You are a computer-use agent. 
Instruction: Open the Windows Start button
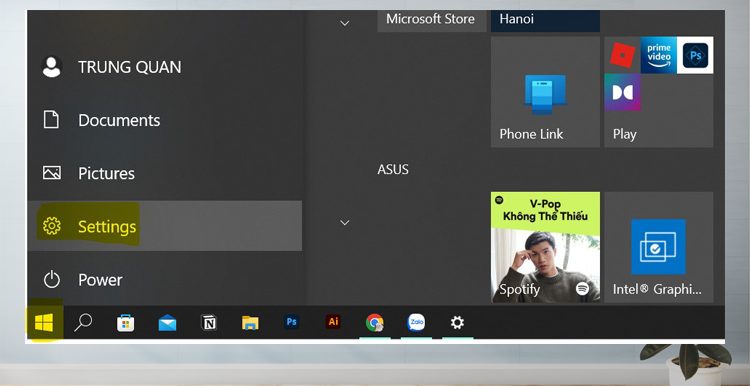[44, 323]
